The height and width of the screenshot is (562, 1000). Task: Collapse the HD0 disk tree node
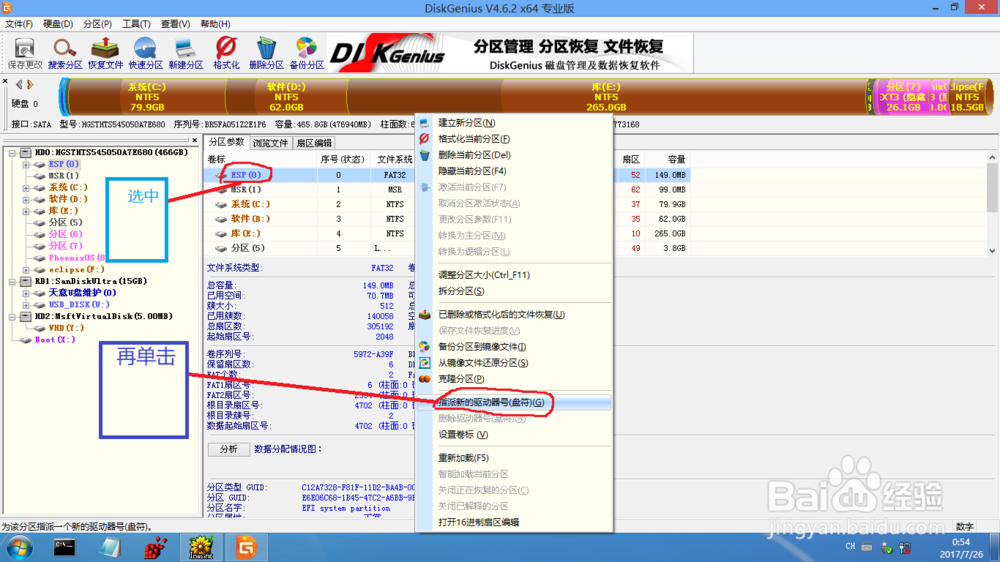click(x=12, y=152)
